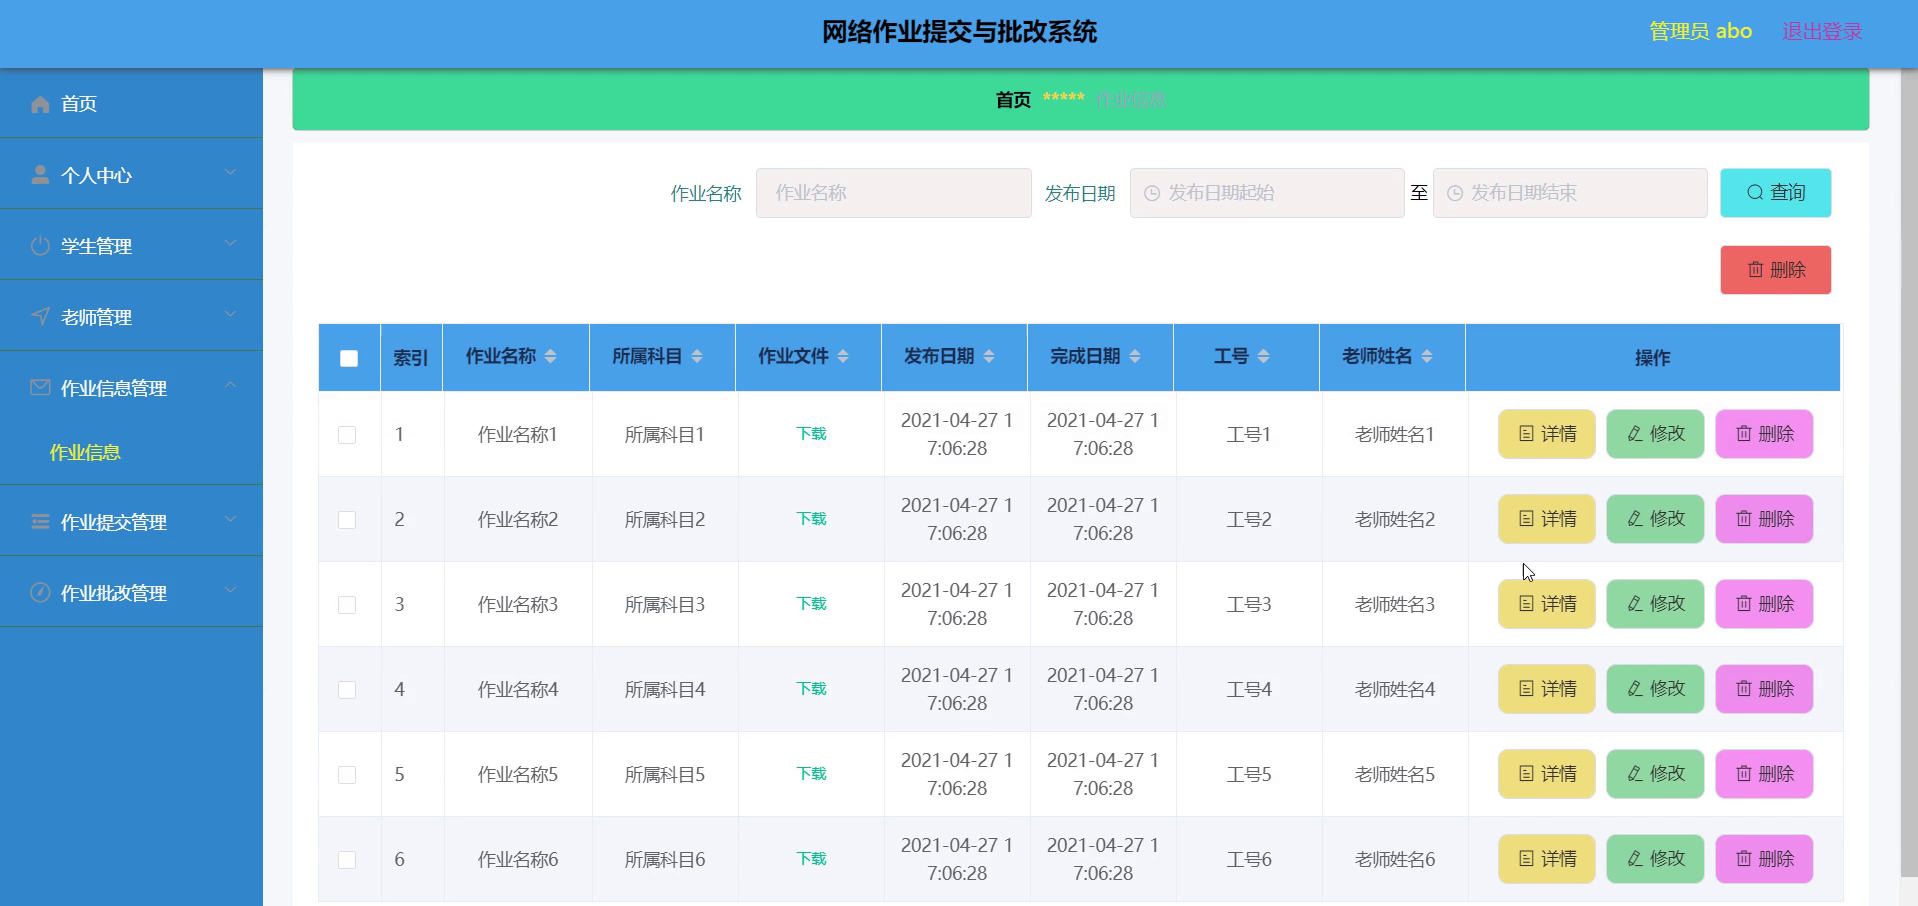Click pink 删除 for 作业名称4
This screenshot has height=906, width=1918.
[1764, 689]
